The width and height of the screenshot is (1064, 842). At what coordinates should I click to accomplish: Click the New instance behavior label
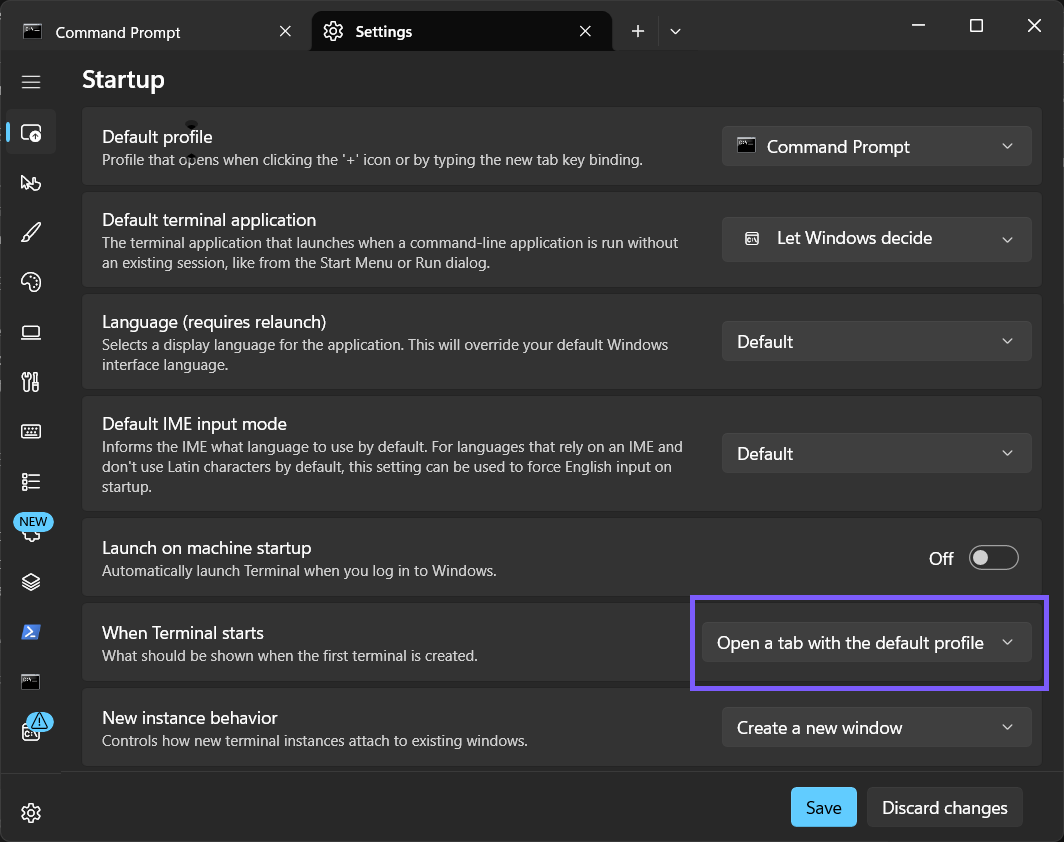(190, 718)
